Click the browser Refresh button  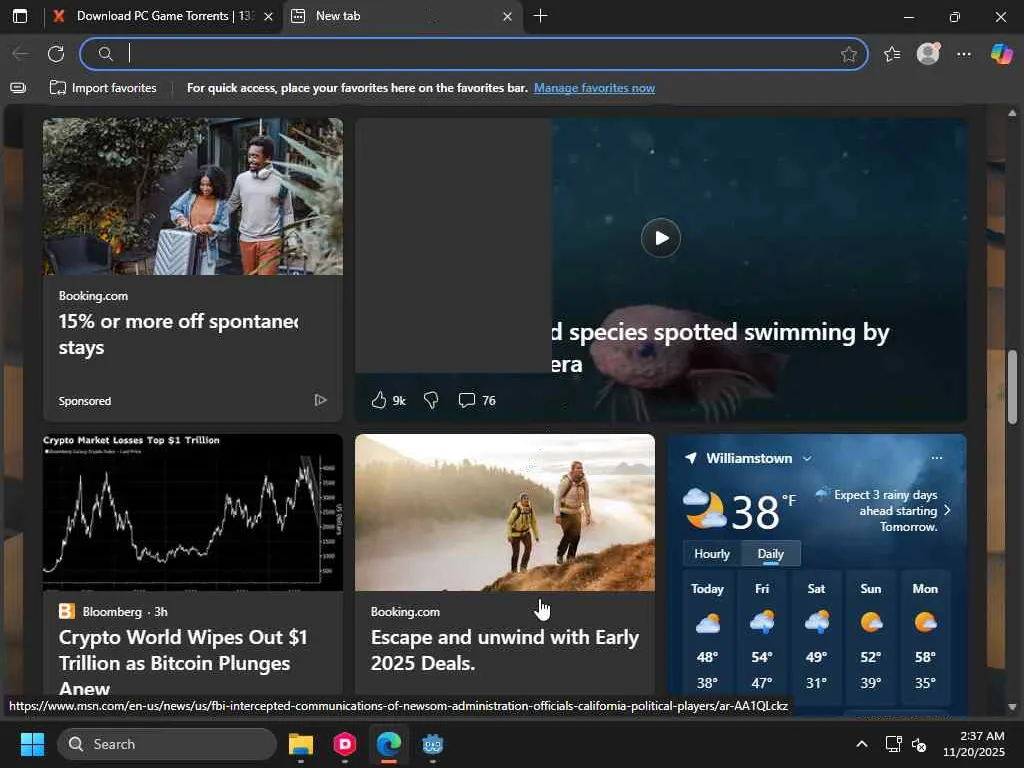coord(56,54)
